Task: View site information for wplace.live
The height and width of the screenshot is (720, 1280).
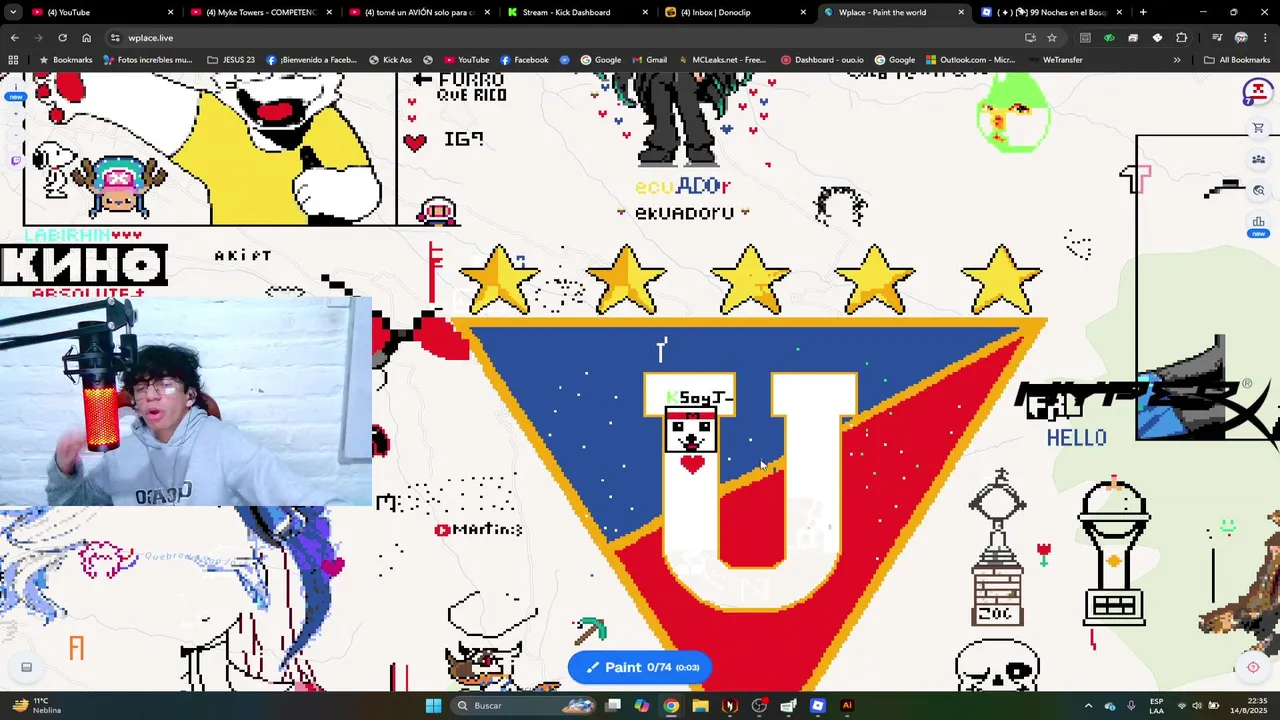Action: tap(115, 38)
